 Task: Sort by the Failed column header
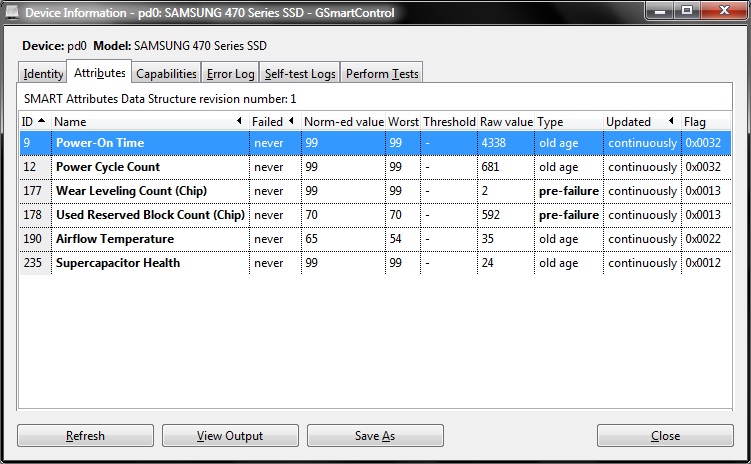pos(275,122)
